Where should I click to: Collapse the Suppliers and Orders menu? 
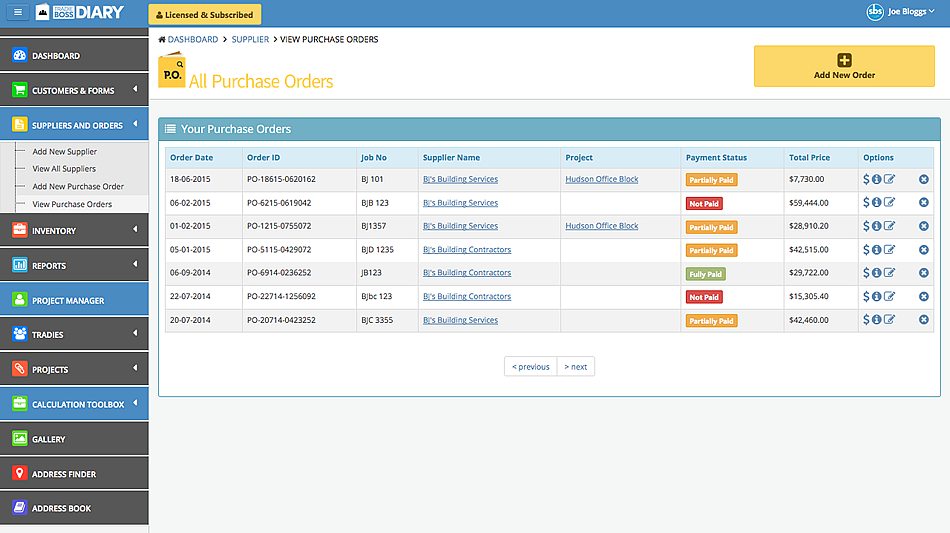click(x=74, y=125)
